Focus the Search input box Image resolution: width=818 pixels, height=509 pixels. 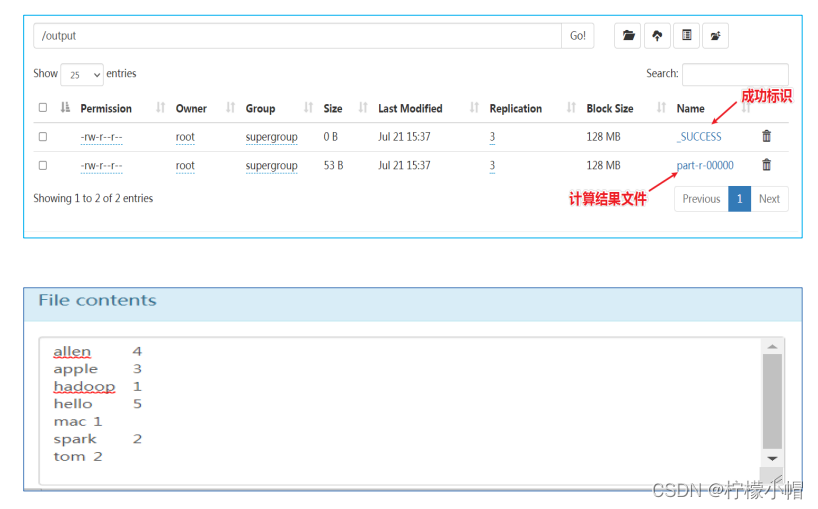click(735, 74)
